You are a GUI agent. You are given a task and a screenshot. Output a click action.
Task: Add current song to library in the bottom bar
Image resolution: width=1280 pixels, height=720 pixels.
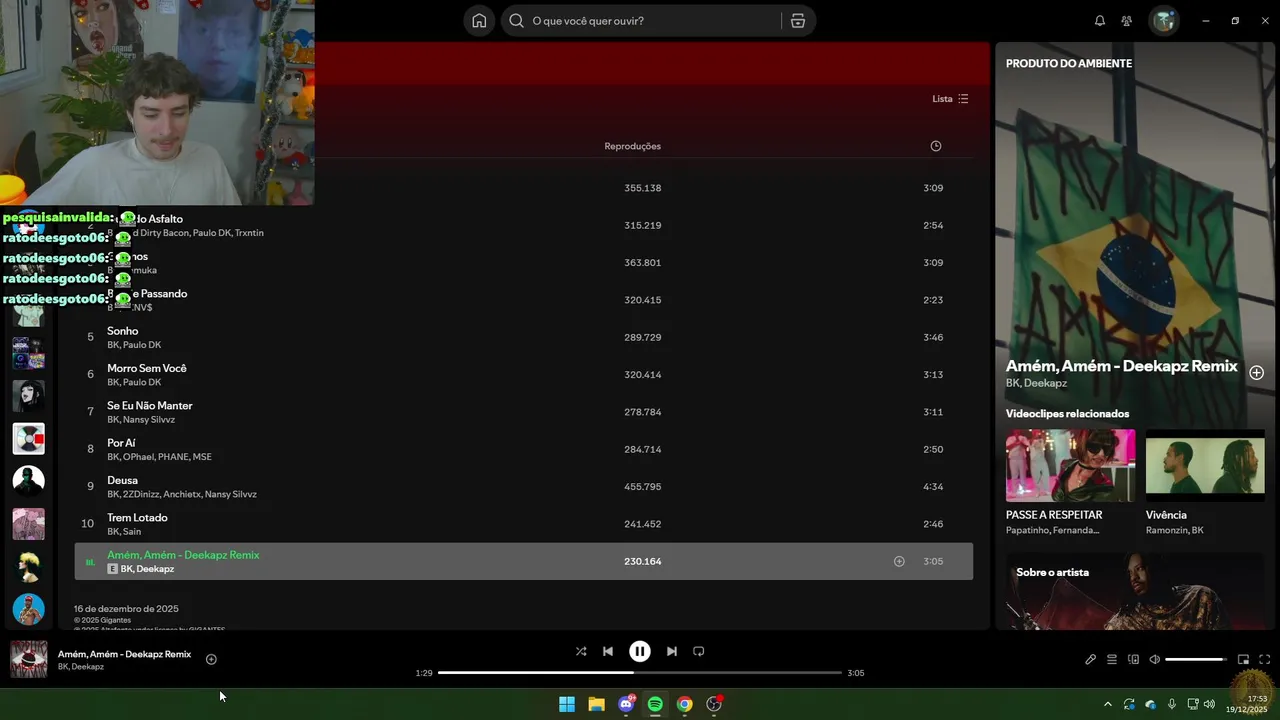211,659
